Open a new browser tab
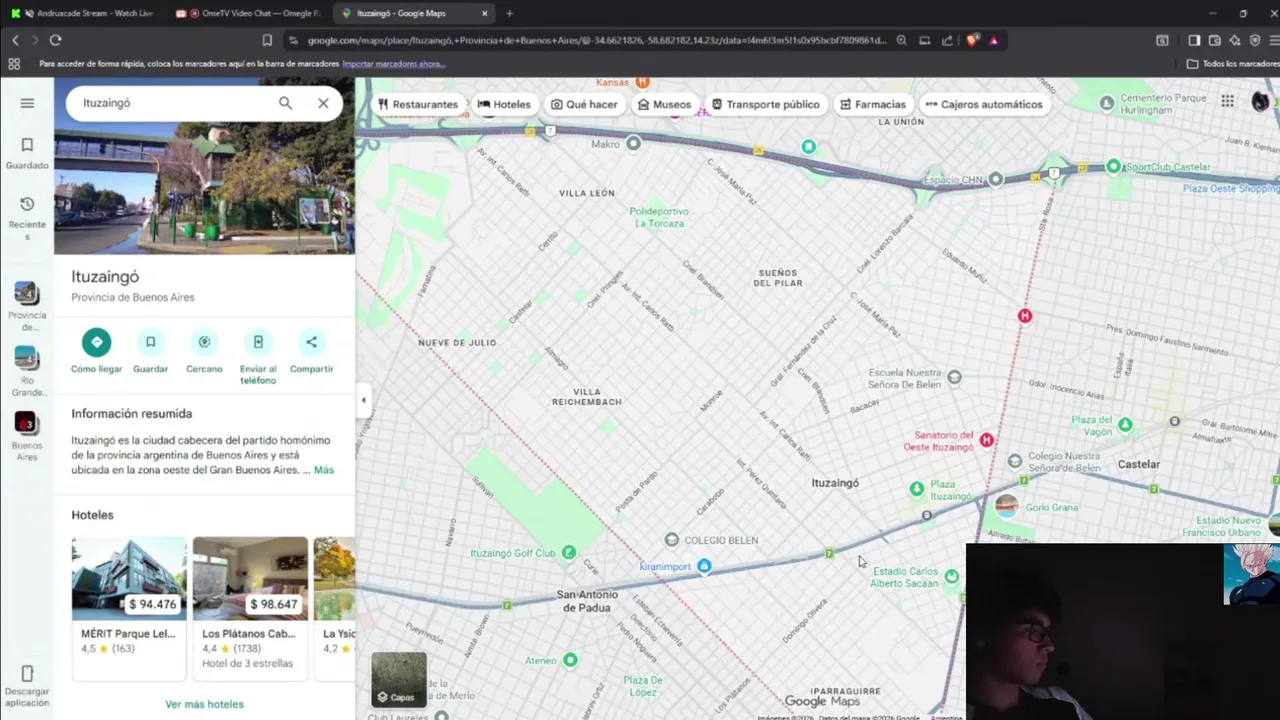Viewport: 1280px width, 720px height. click(x=509, y=13)
